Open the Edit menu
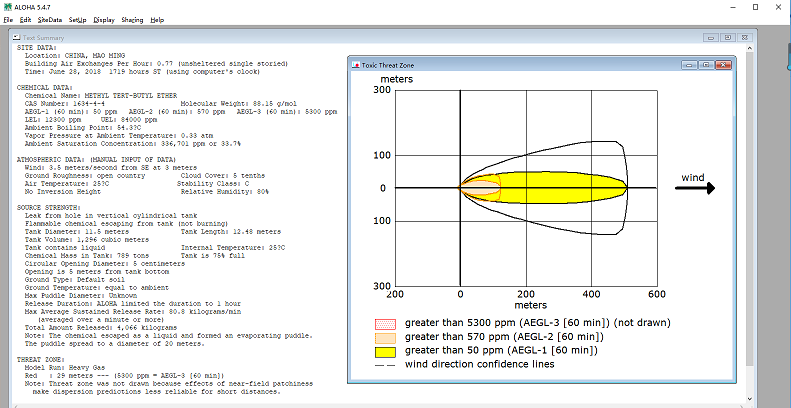 tap(25, 20)
